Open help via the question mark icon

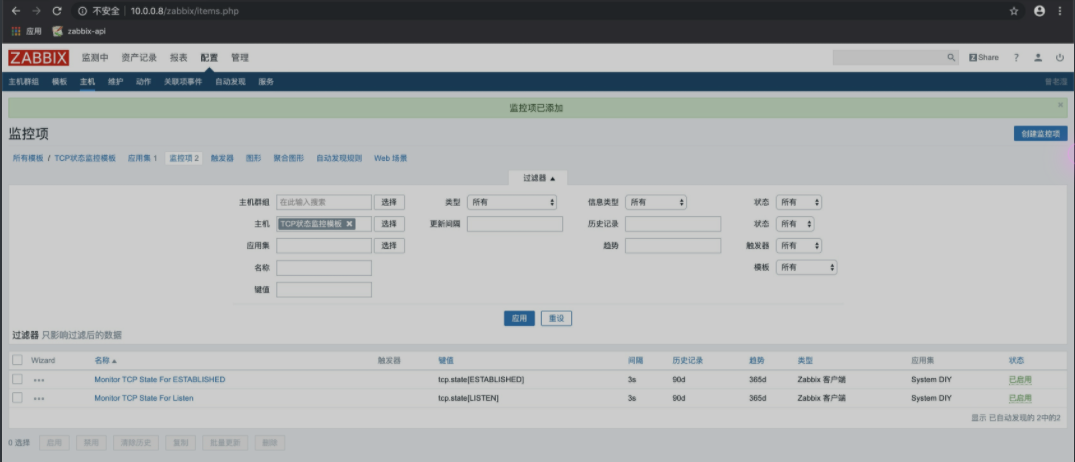(x=1017, y=58)
